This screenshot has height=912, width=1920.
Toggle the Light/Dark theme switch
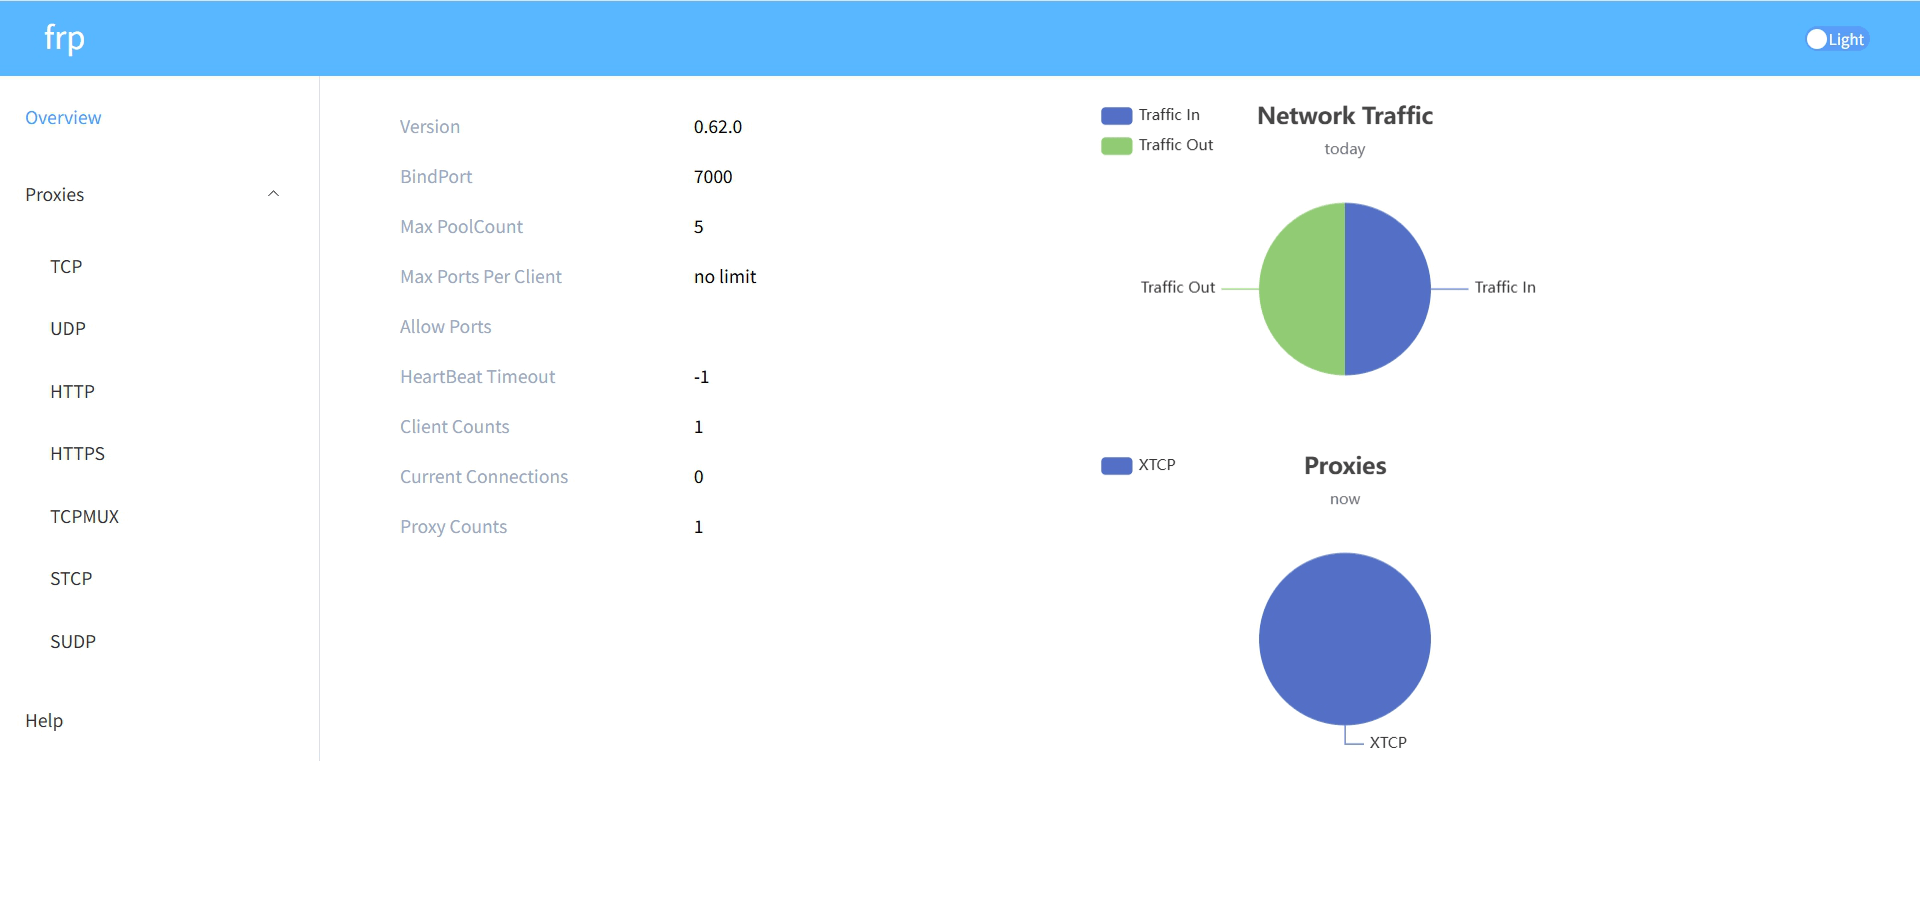tap(1836, 39)
